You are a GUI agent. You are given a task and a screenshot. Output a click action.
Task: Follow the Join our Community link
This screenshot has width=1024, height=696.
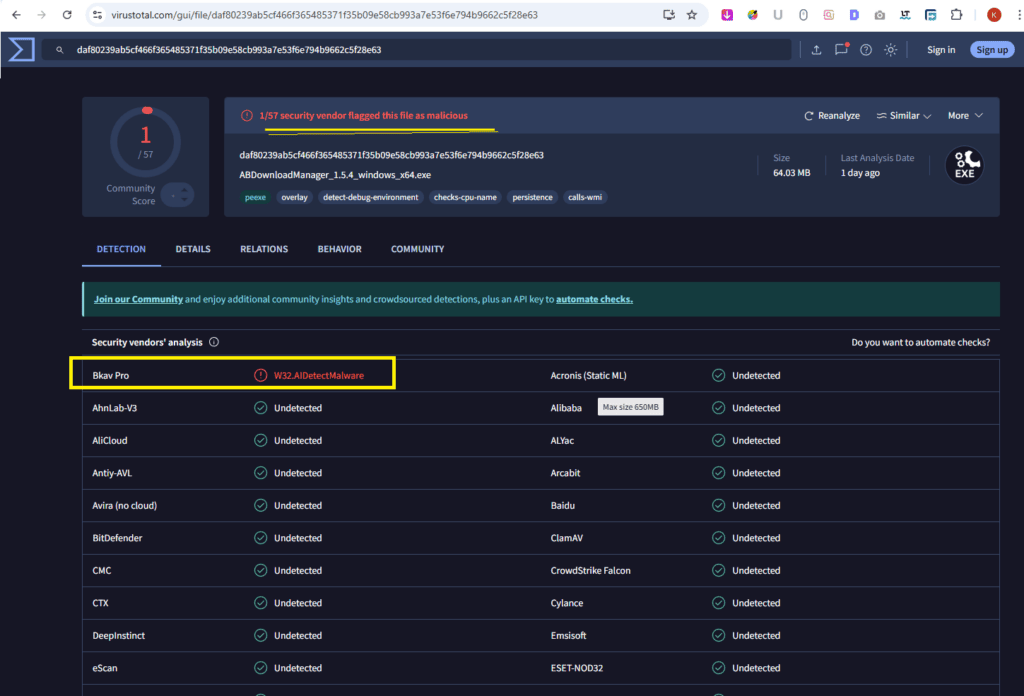coord(138,299)
